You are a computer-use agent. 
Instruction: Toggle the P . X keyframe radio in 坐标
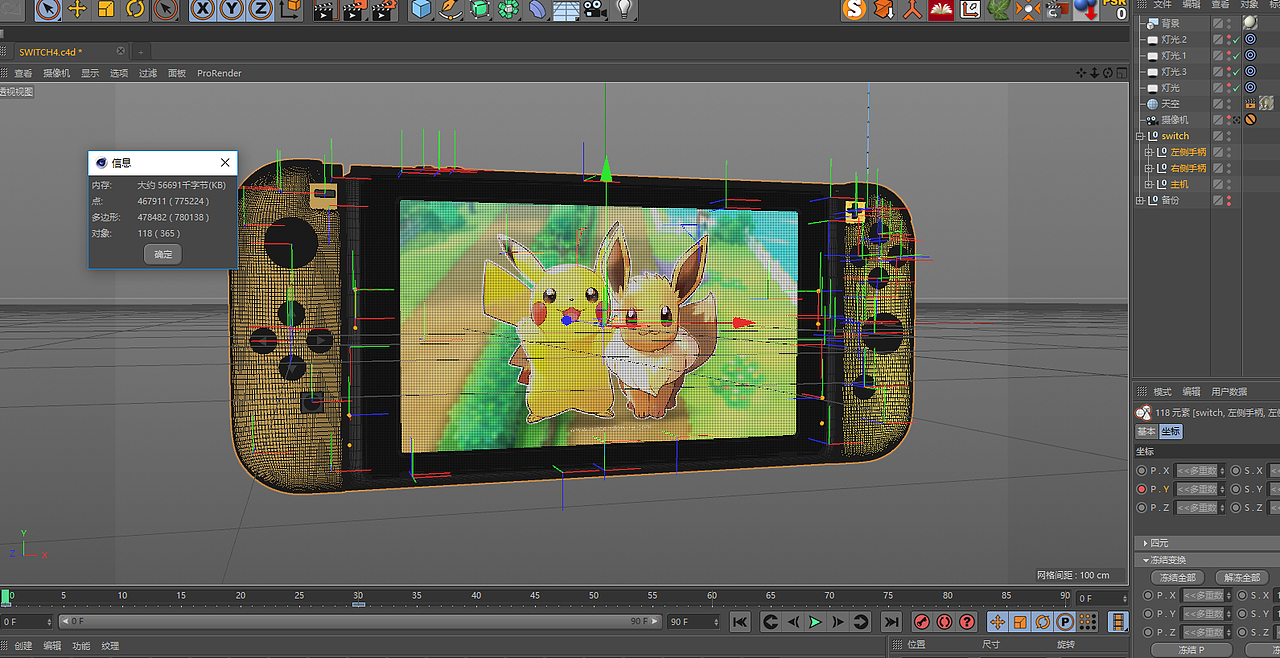coord(1142,470)
